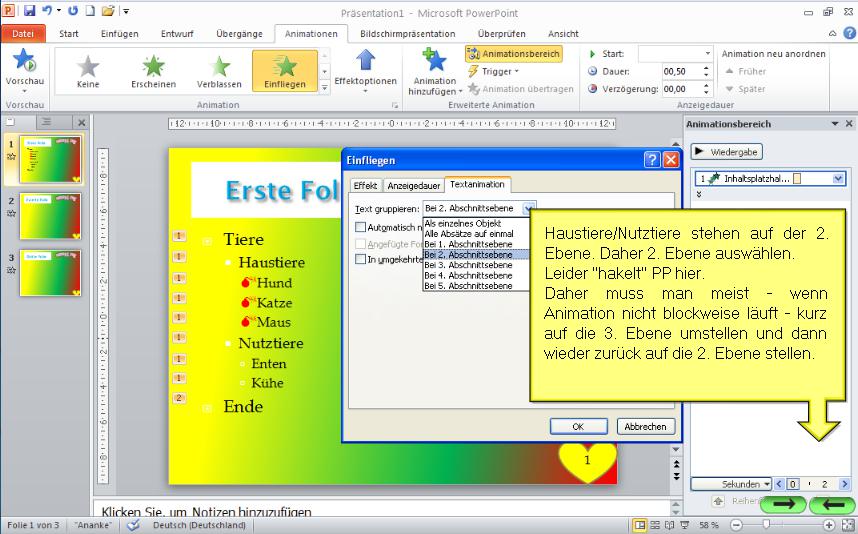The image size is (858, 534).
Task: Apply the Keine animation option
Action: coord(88,68)
